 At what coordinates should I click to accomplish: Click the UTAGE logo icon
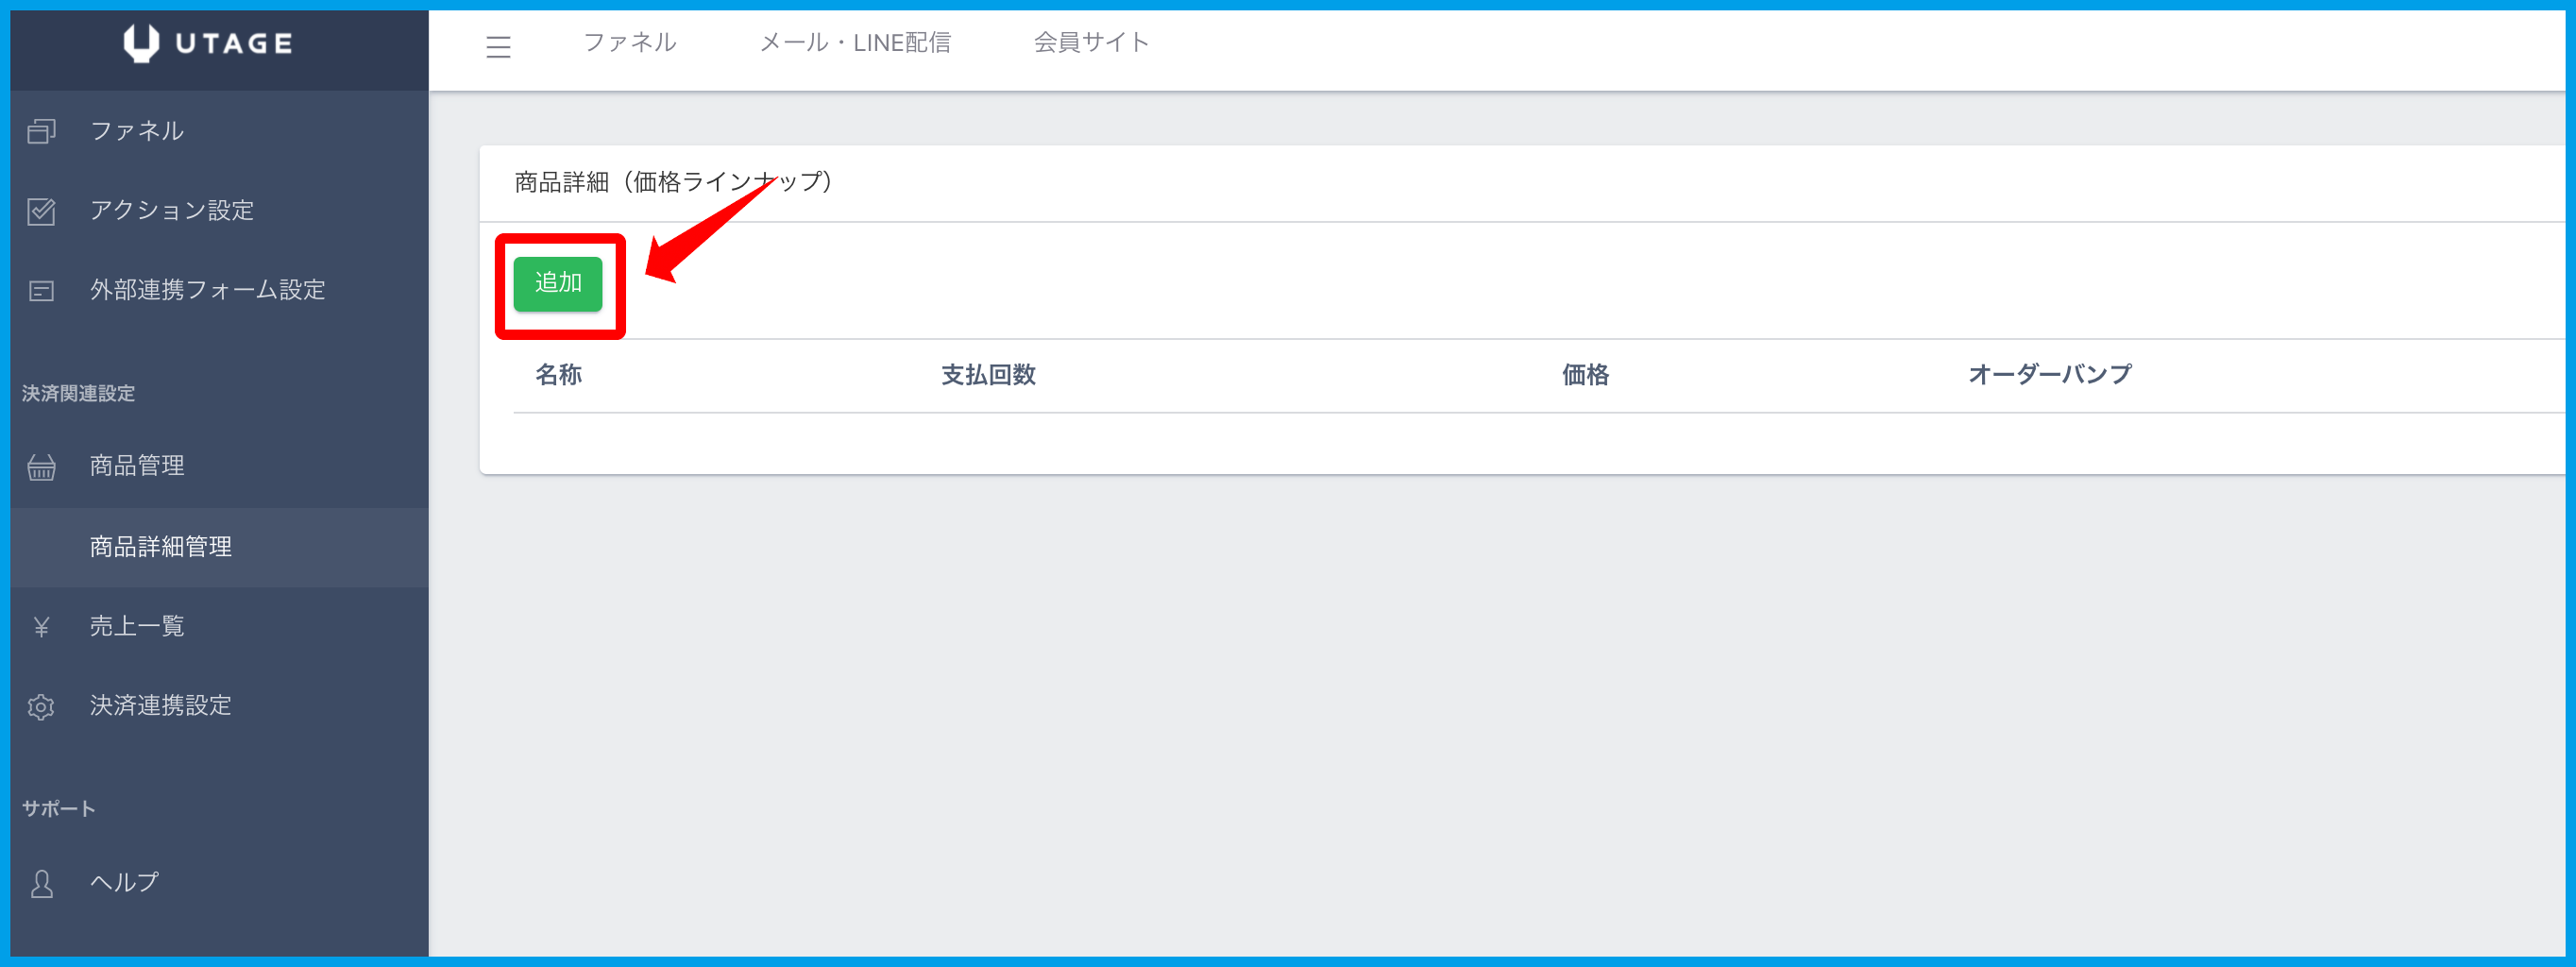141,43
